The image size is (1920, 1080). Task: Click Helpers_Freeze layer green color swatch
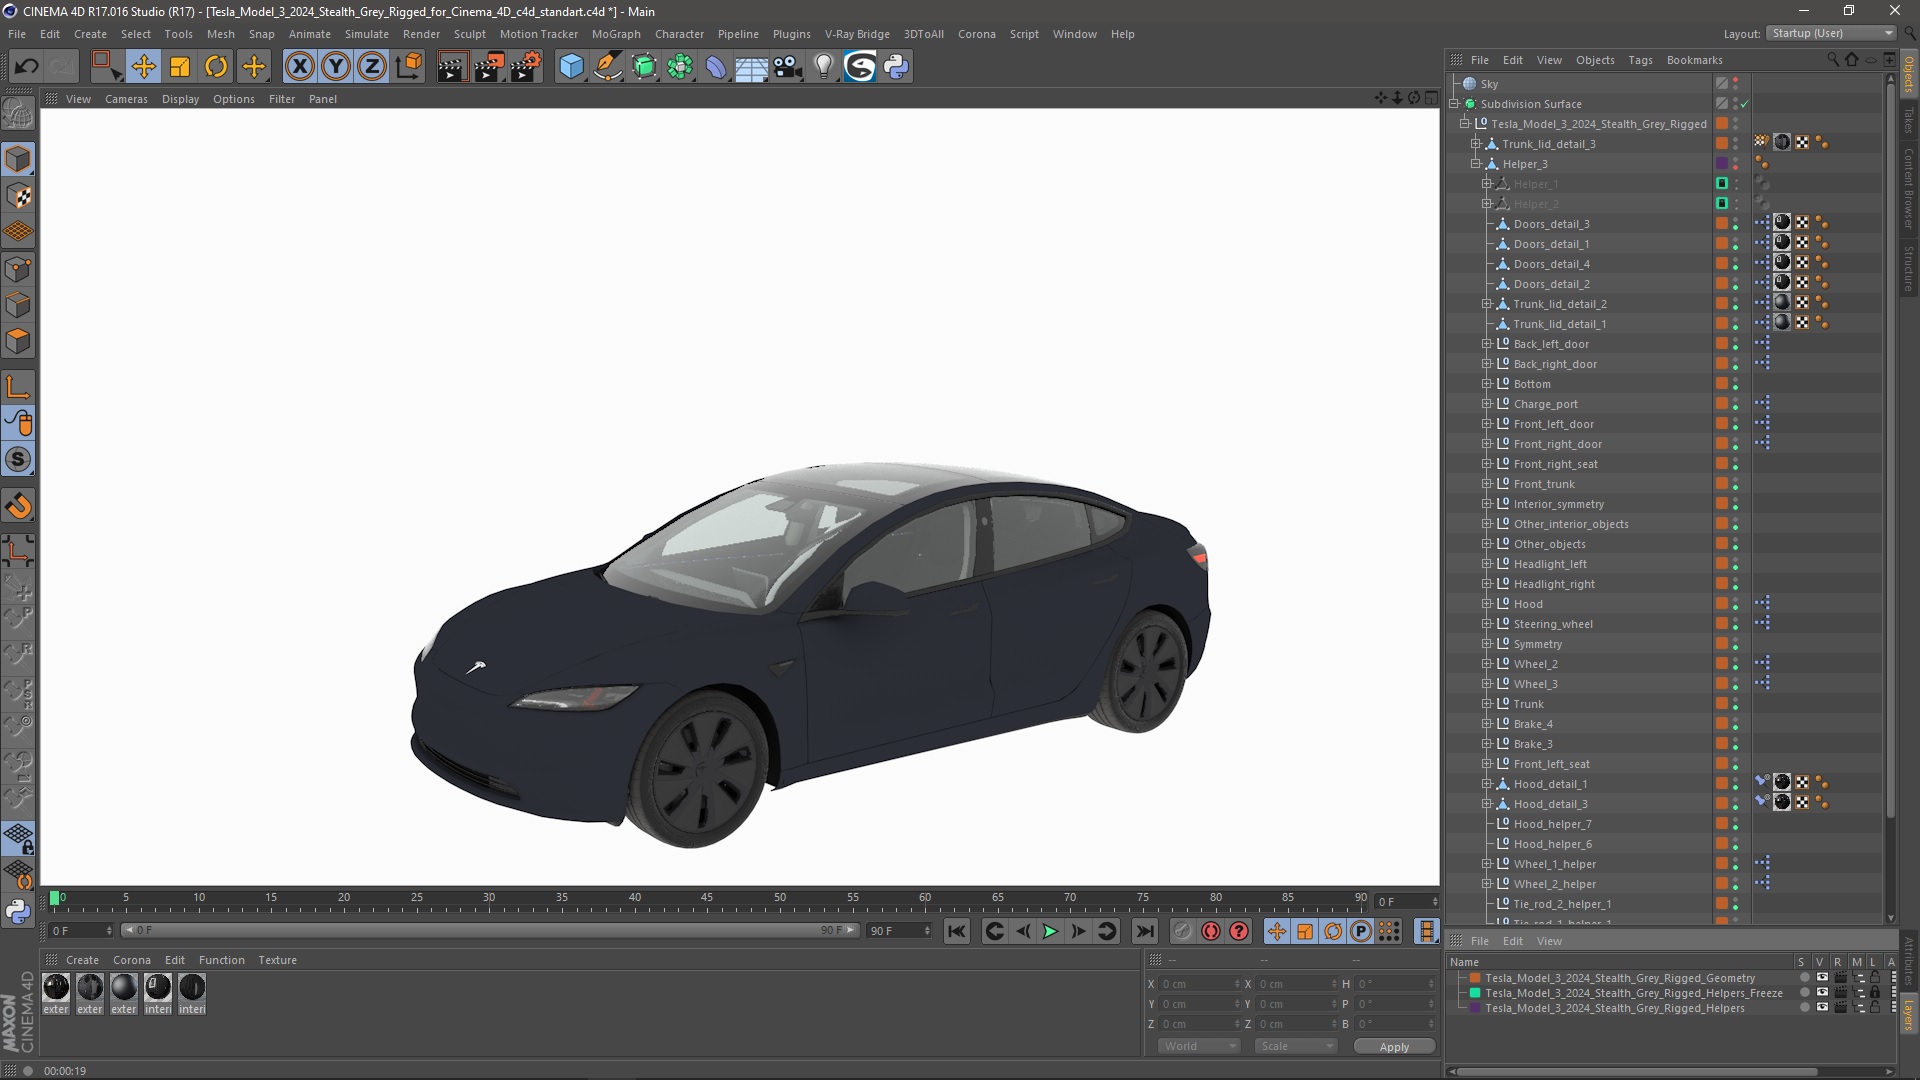pyautogui.click(x=1474, y=993)
